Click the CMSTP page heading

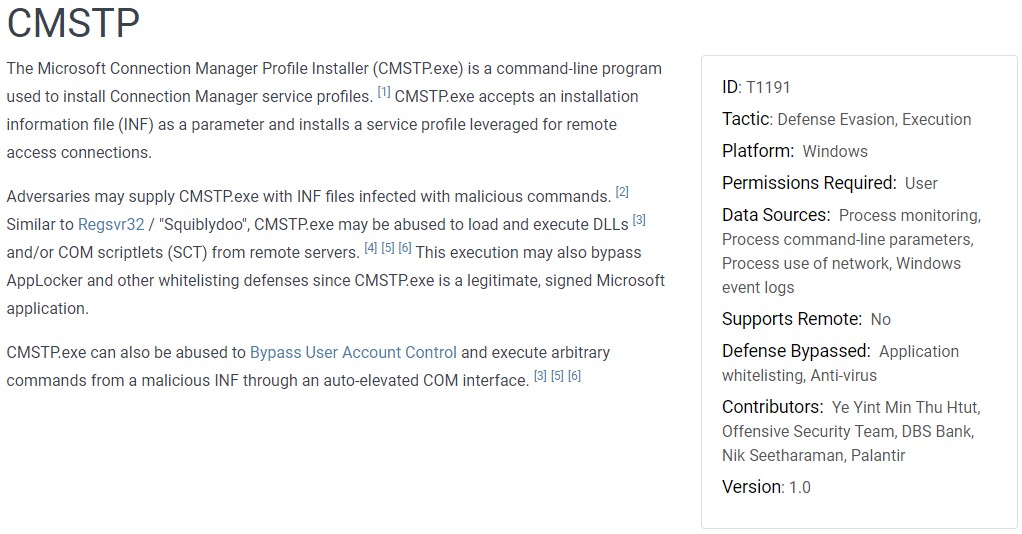click(x=73, y=23)
